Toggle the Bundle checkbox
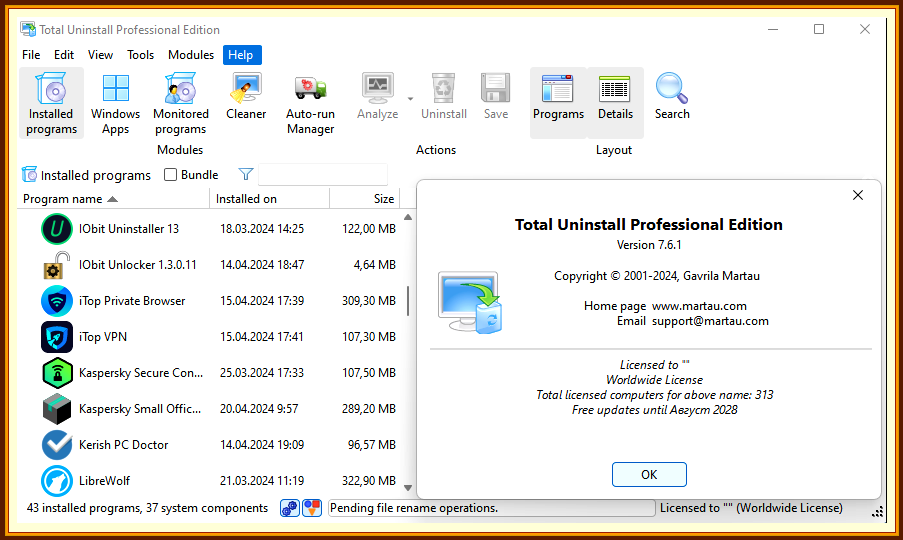903x540 pixels. coord(170,174)
